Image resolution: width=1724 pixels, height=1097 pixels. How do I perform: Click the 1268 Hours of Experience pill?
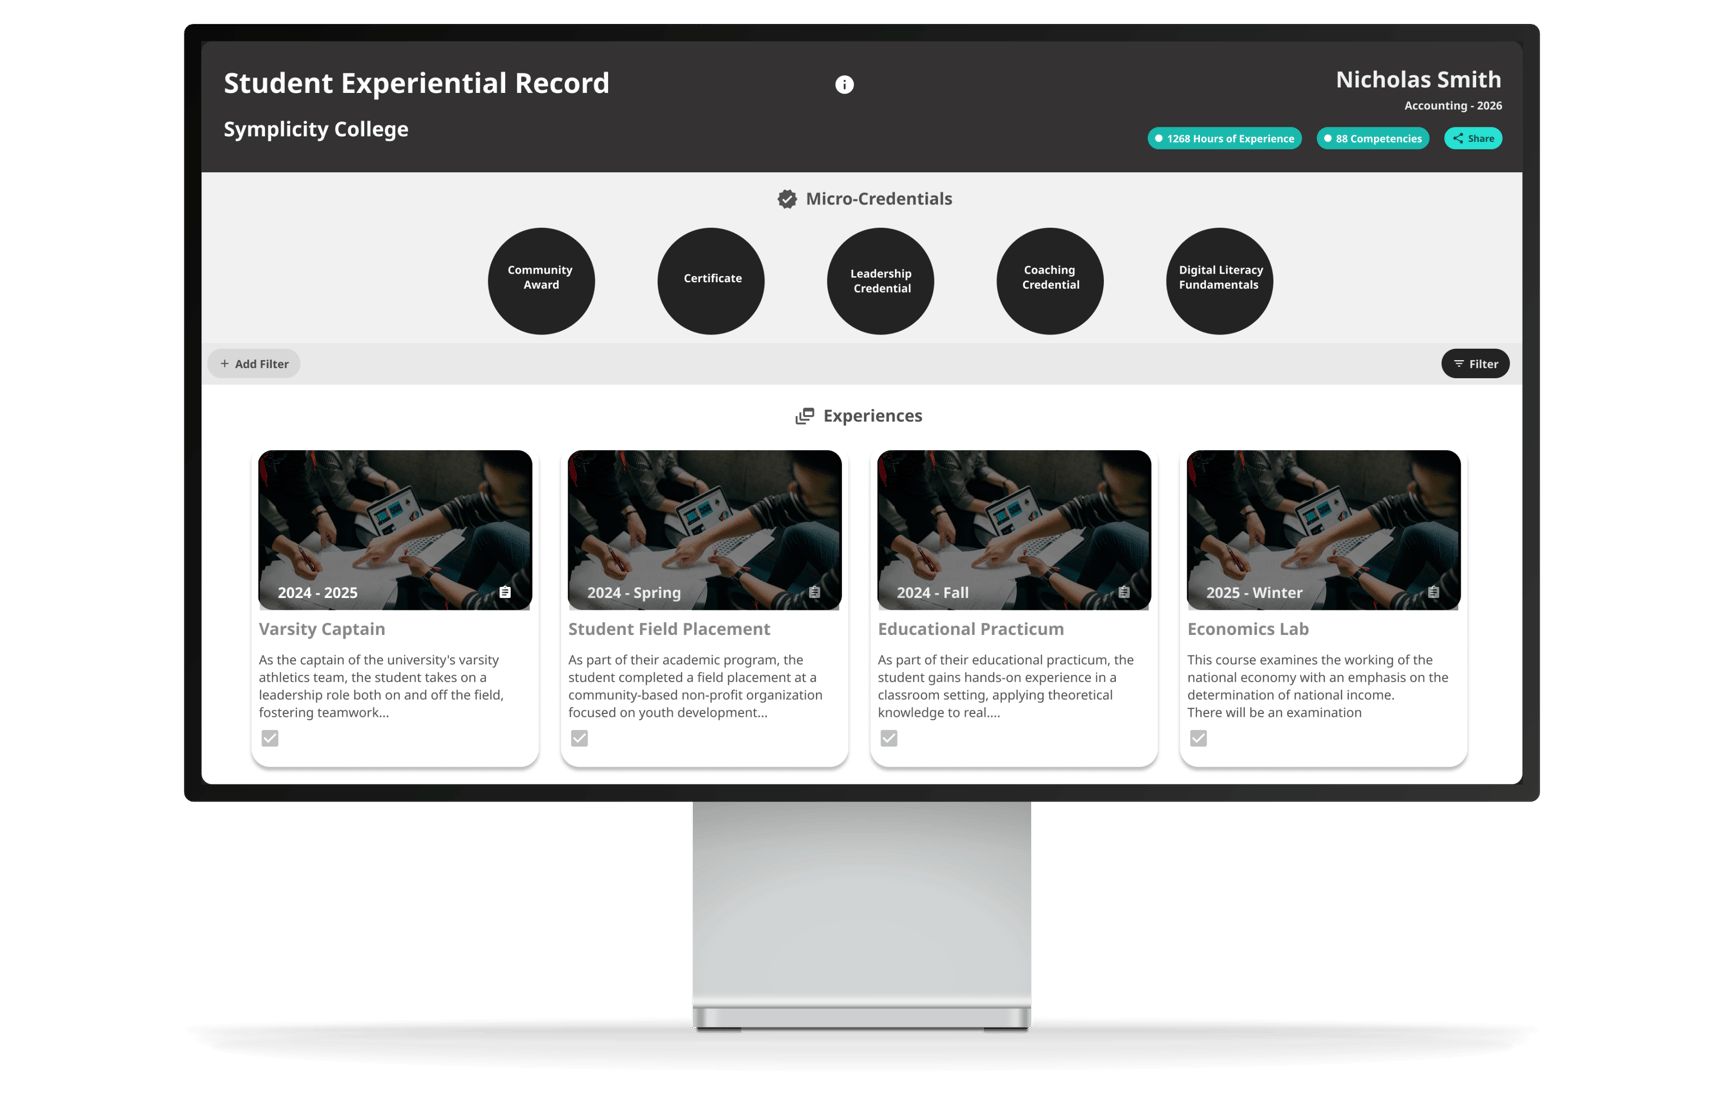tap(1223, 138)
